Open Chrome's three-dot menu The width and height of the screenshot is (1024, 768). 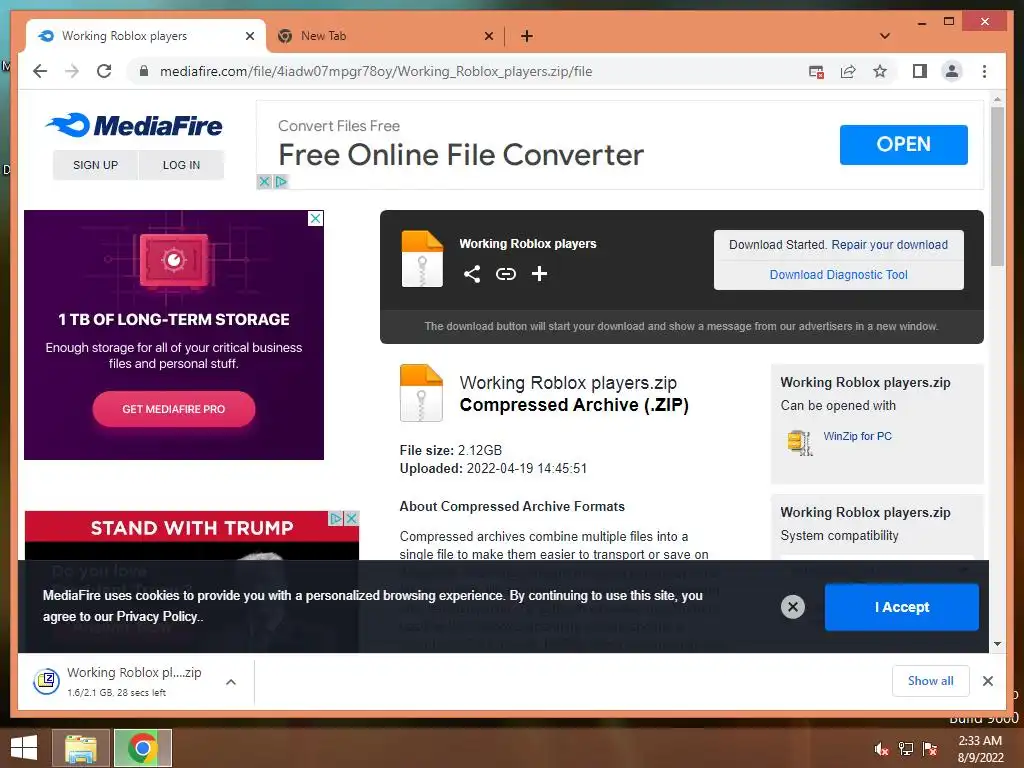click(x=984, y=71)
